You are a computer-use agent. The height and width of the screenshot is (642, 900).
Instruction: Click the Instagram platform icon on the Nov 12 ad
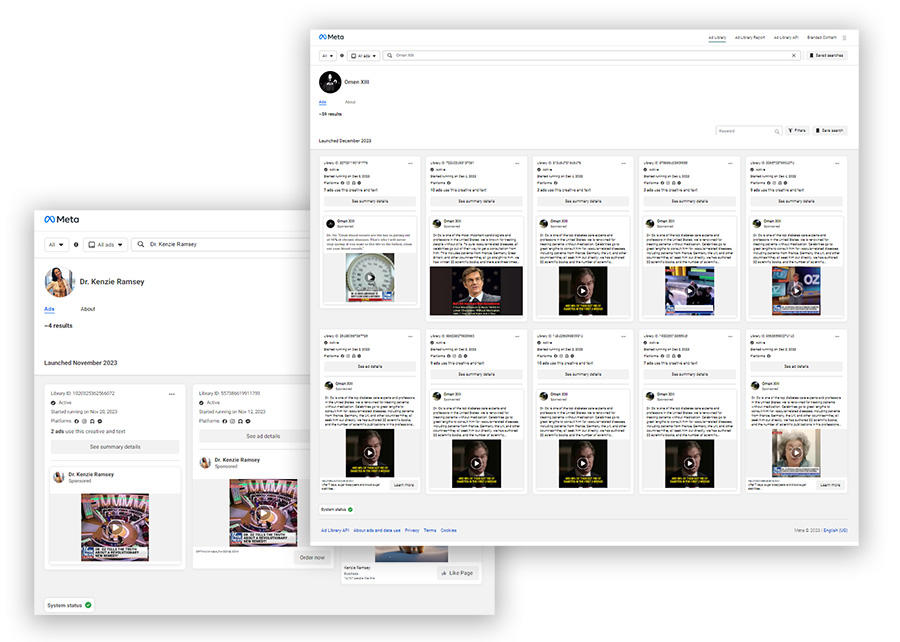(x=232, y=421)
